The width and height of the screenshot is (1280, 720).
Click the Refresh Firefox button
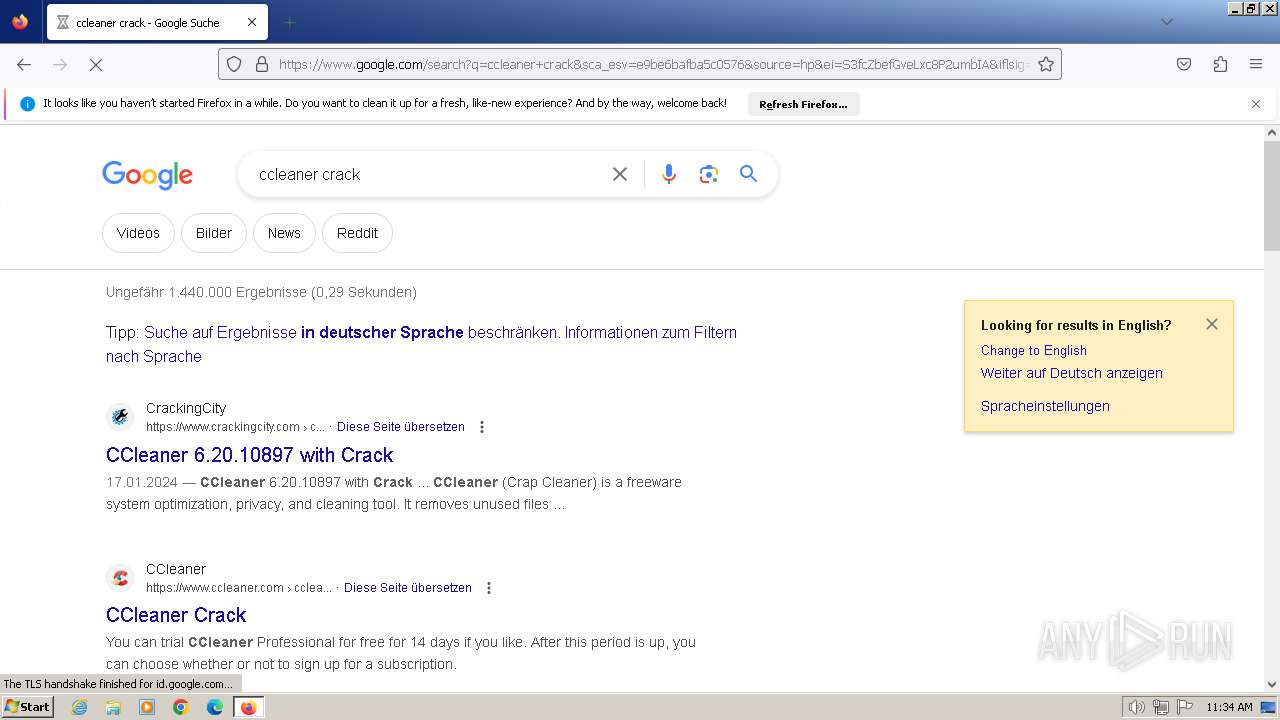pyautogui.click(x=803, y=104)
